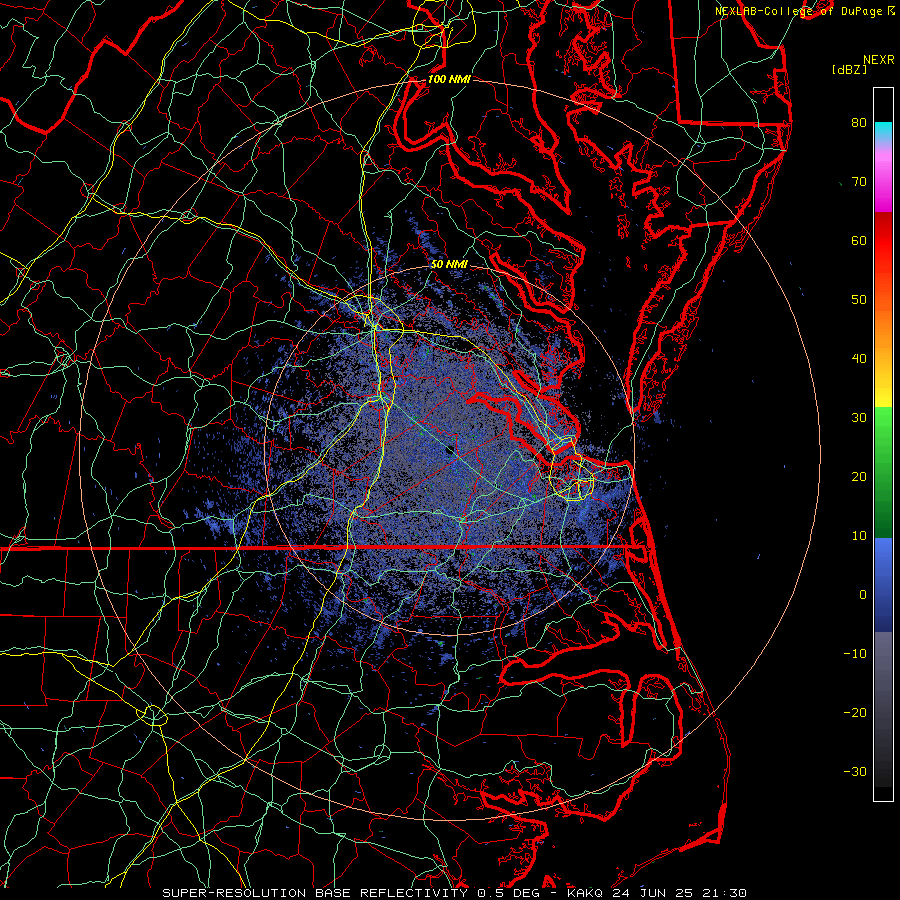Click the 20 value on the dBZ scale
Screen dimensions: 900x900
click(859, 477)
